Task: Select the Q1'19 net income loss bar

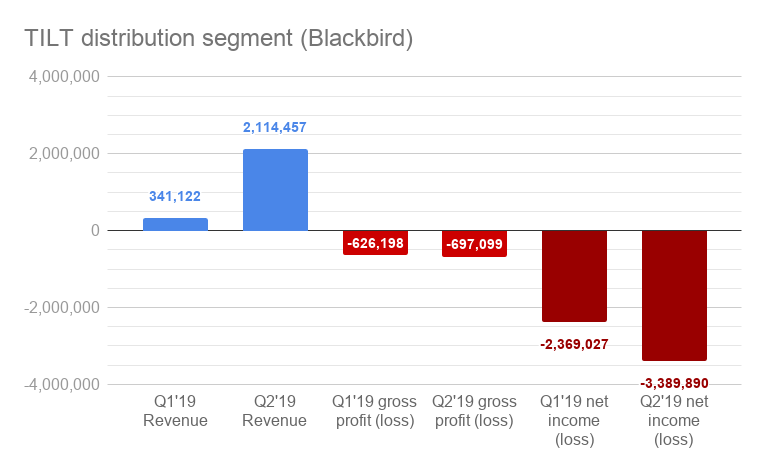Action: coord(574,276)
